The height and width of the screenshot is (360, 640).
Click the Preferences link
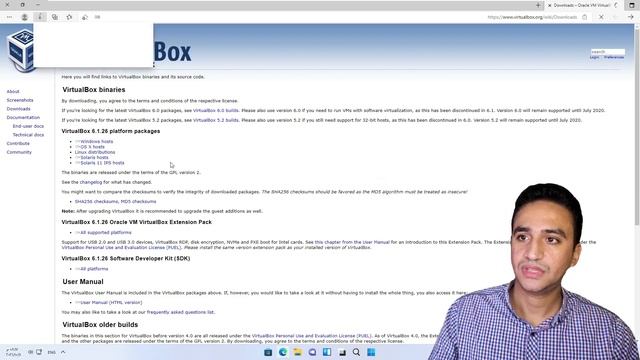[x=614, y=58]
